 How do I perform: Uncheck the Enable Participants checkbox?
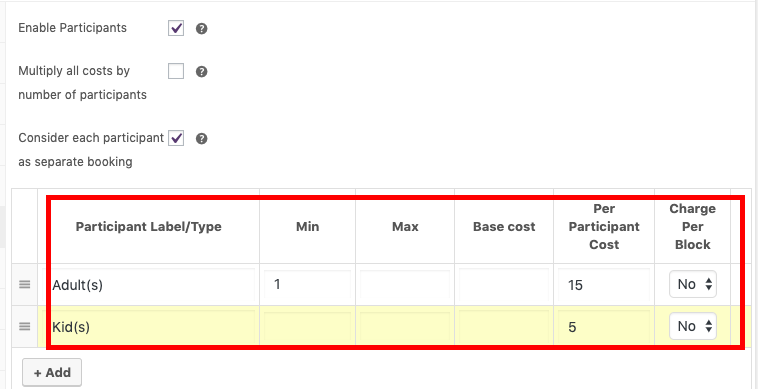[176, 28]
